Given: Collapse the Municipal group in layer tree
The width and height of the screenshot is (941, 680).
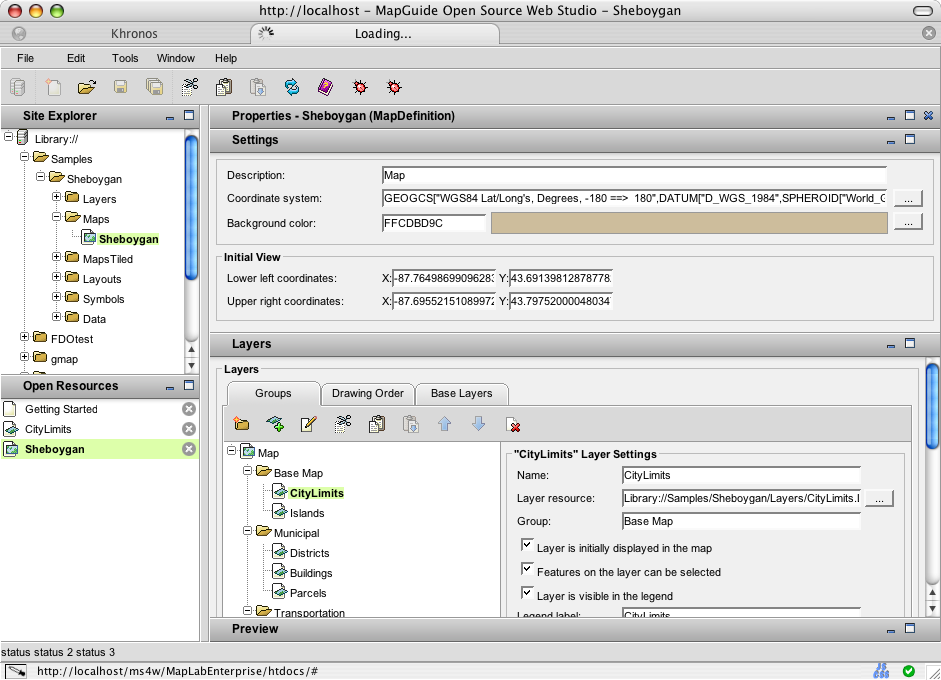Looking at the screenshot, I should tap(247, 533).
